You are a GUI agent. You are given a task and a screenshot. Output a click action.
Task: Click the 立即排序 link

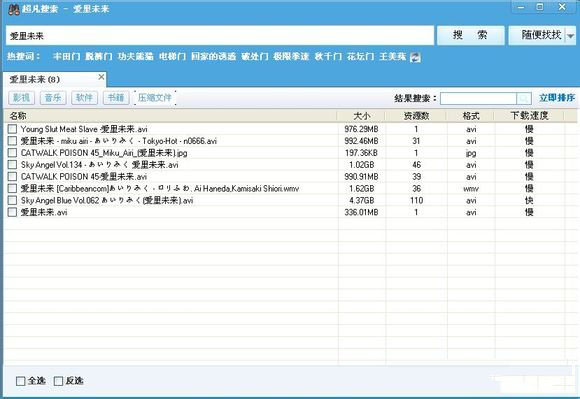coord(557,98)
